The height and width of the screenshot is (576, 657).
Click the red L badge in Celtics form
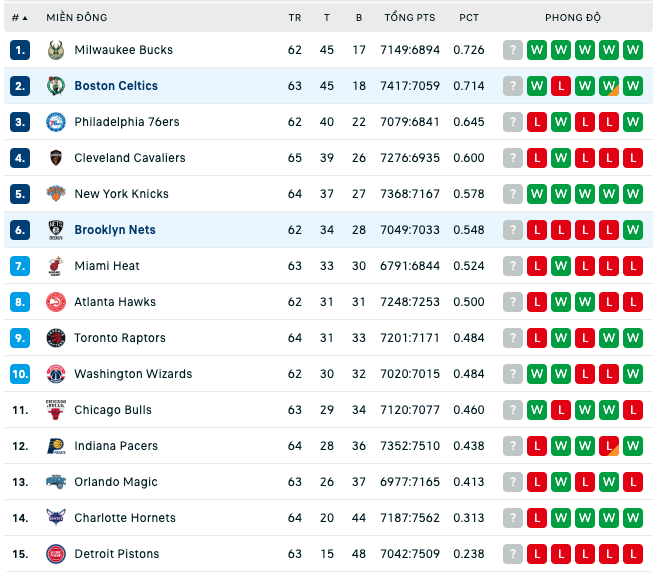tap(561, 86)
